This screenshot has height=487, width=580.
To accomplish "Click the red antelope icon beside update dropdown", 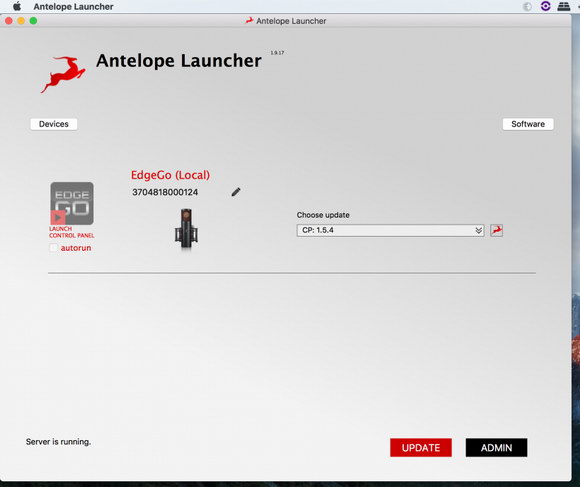I will [496, 230].
